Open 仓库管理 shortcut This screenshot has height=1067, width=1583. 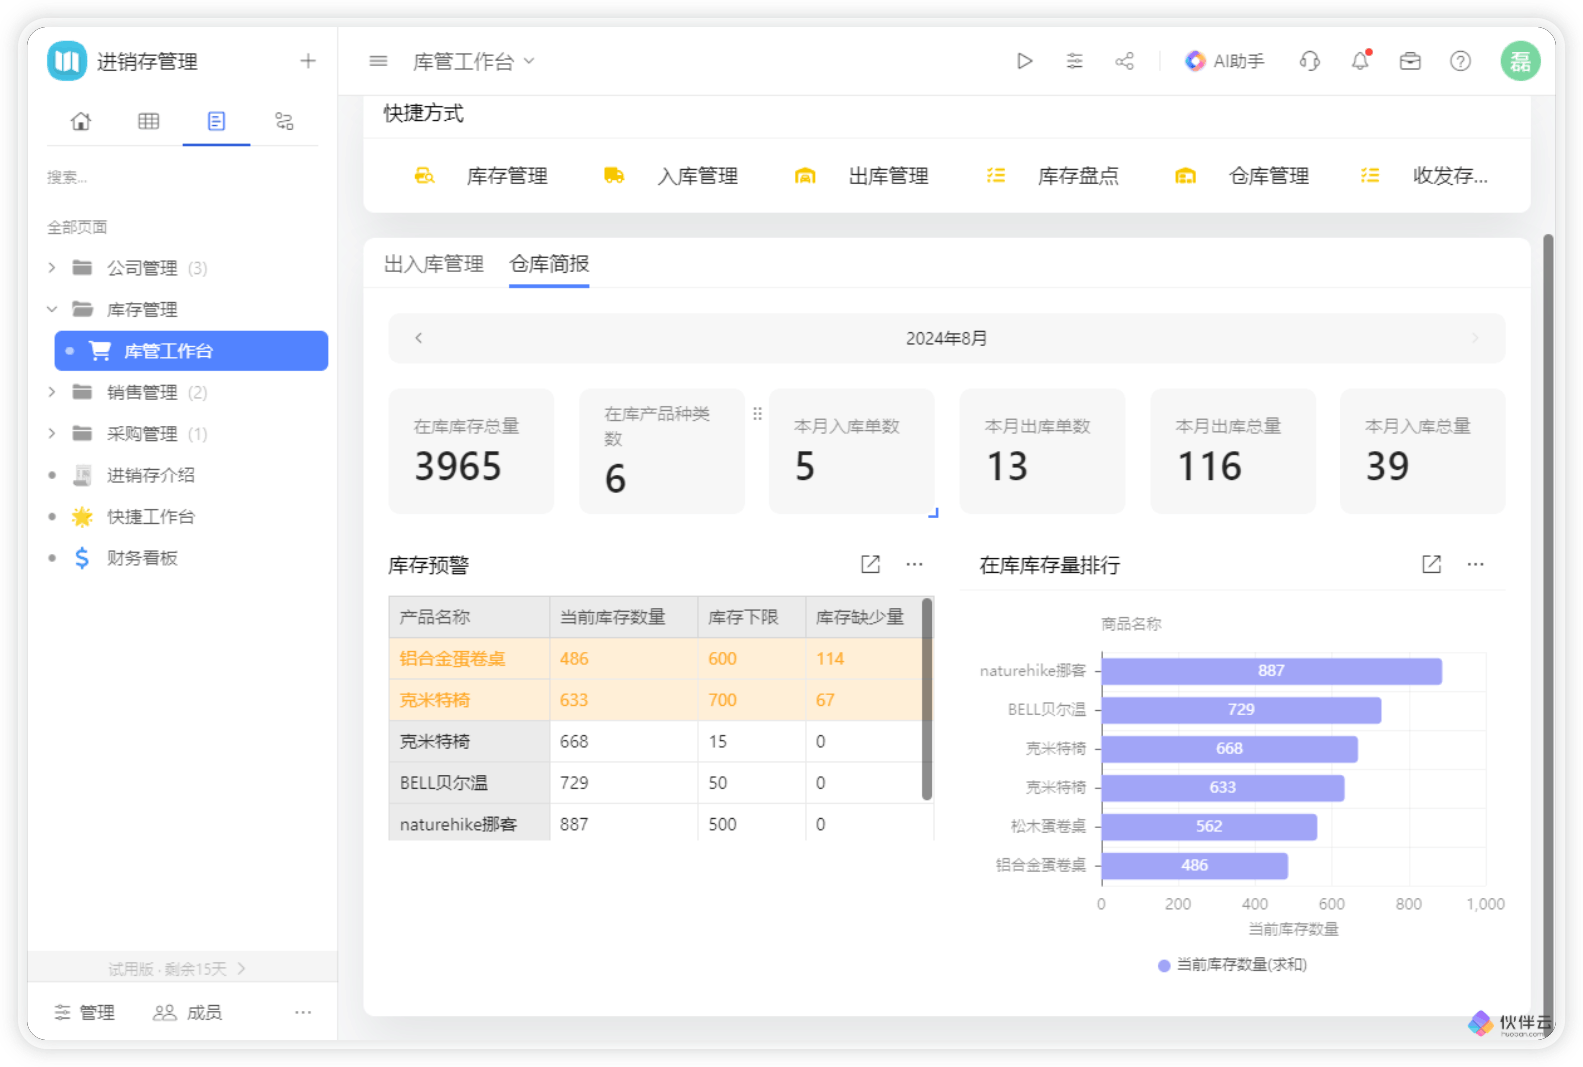(1242, 176)
